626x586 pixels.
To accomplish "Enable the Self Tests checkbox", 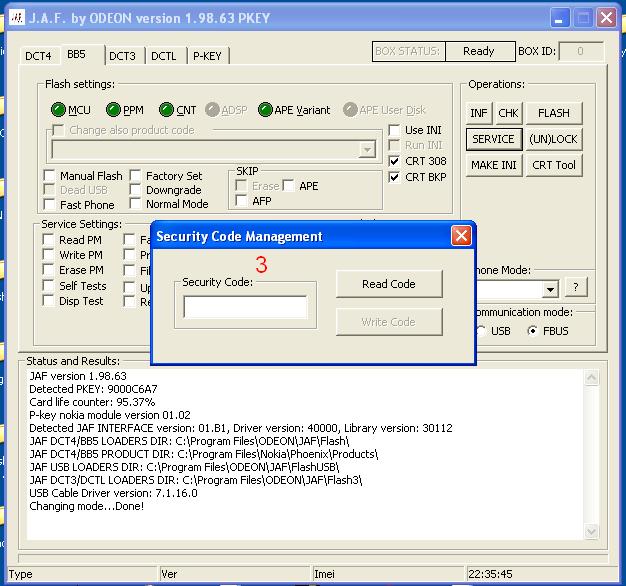I will point(48,286).
